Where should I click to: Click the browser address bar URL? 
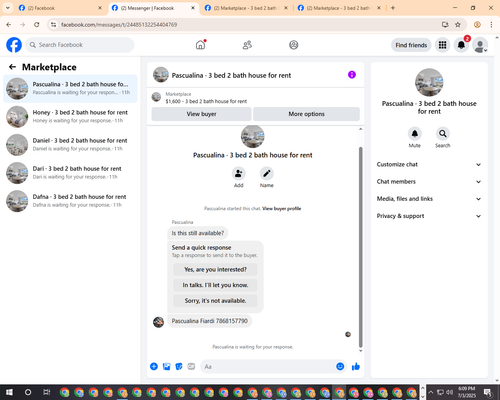pos(119,25)
